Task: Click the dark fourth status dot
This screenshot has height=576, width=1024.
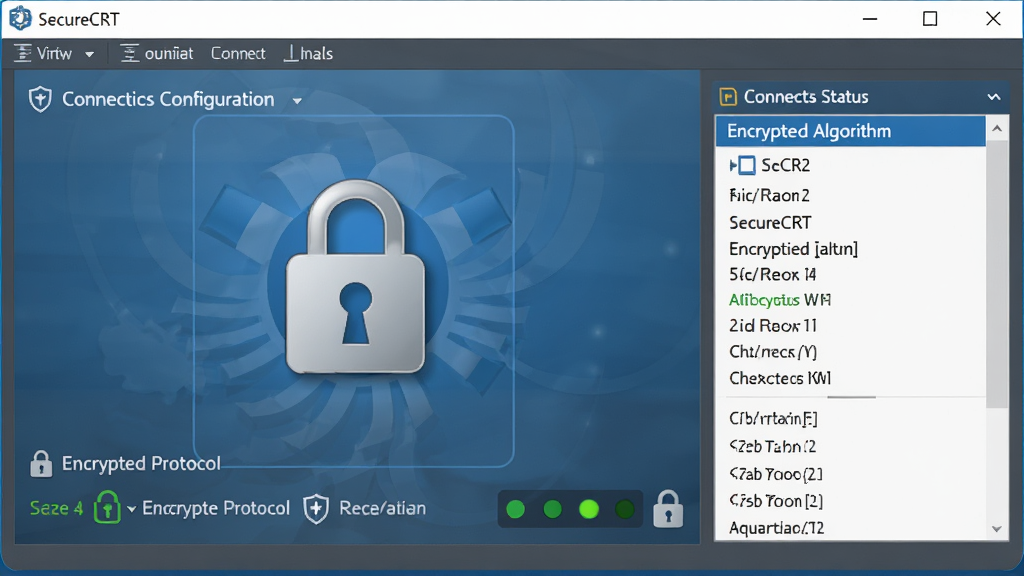Action: pyautogui.click(x=625, y=509)
